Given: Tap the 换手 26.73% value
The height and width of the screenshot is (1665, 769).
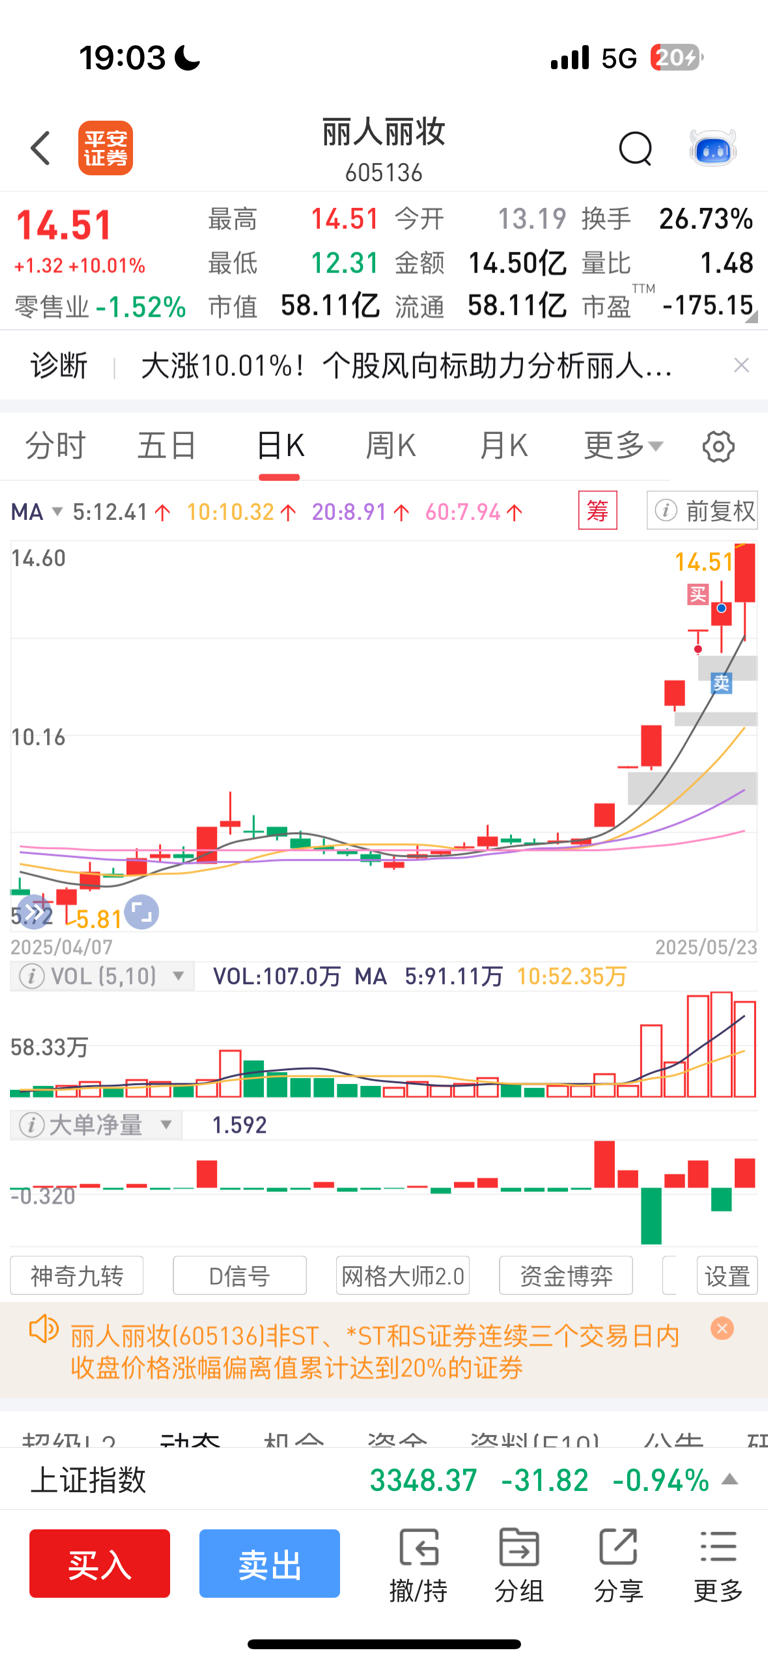Looking at the screenshot, I should point(706,219).
